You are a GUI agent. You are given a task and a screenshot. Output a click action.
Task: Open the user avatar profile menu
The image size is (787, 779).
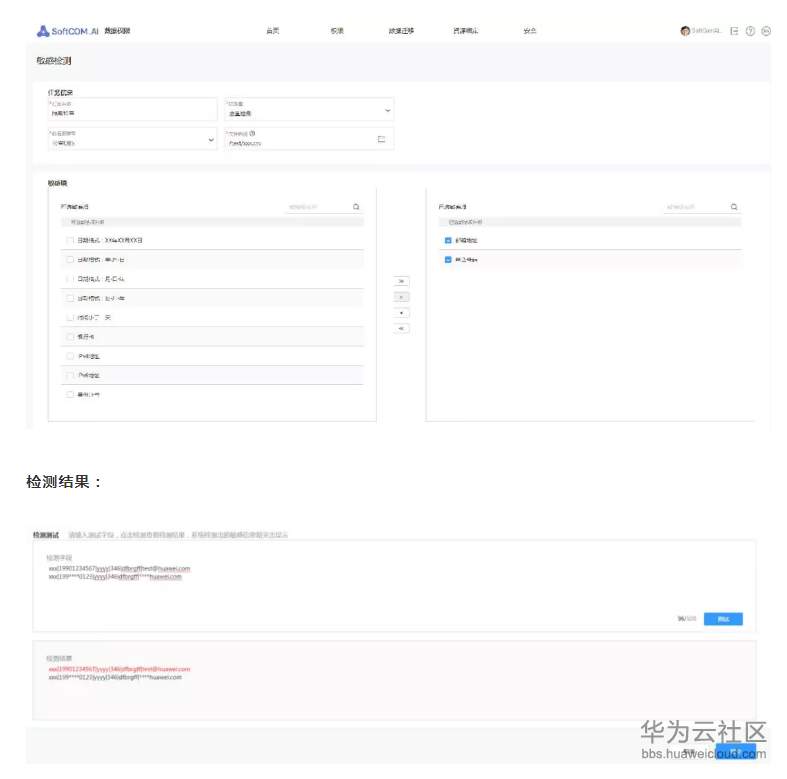(685, 31)
